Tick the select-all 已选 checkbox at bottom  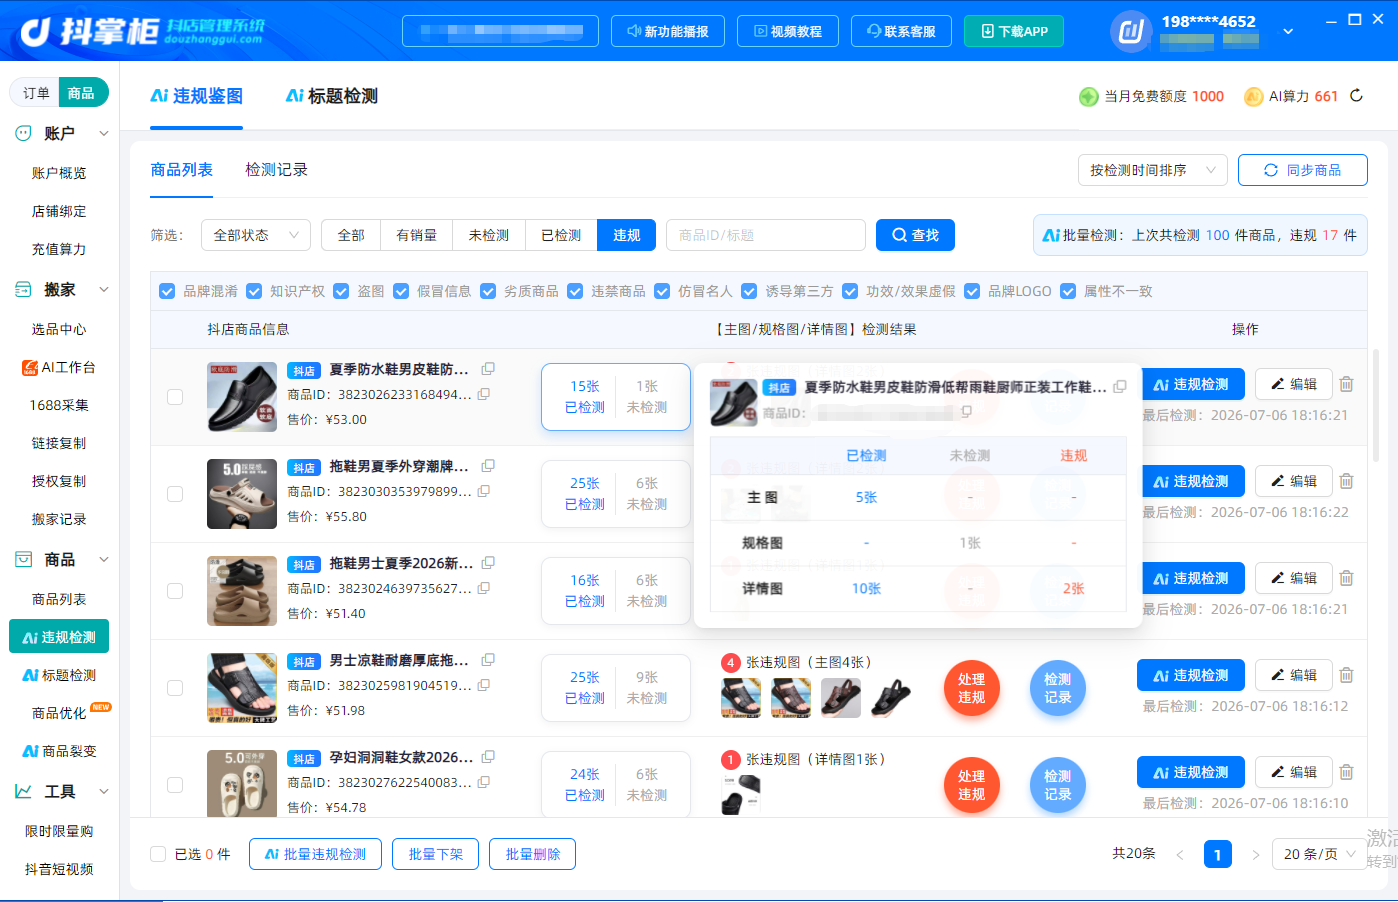[x=158, y=854]
